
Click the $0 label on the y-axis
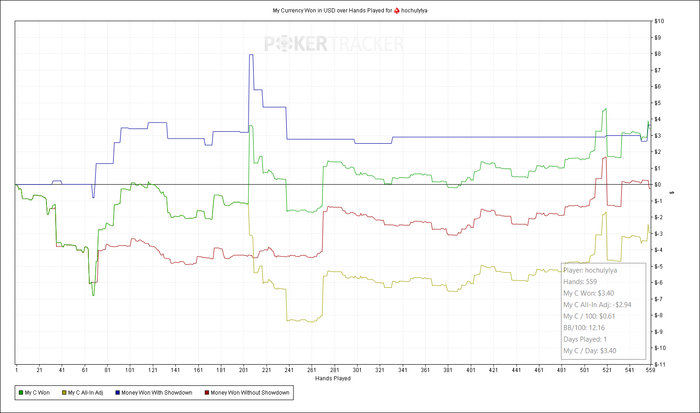point(658,184)
